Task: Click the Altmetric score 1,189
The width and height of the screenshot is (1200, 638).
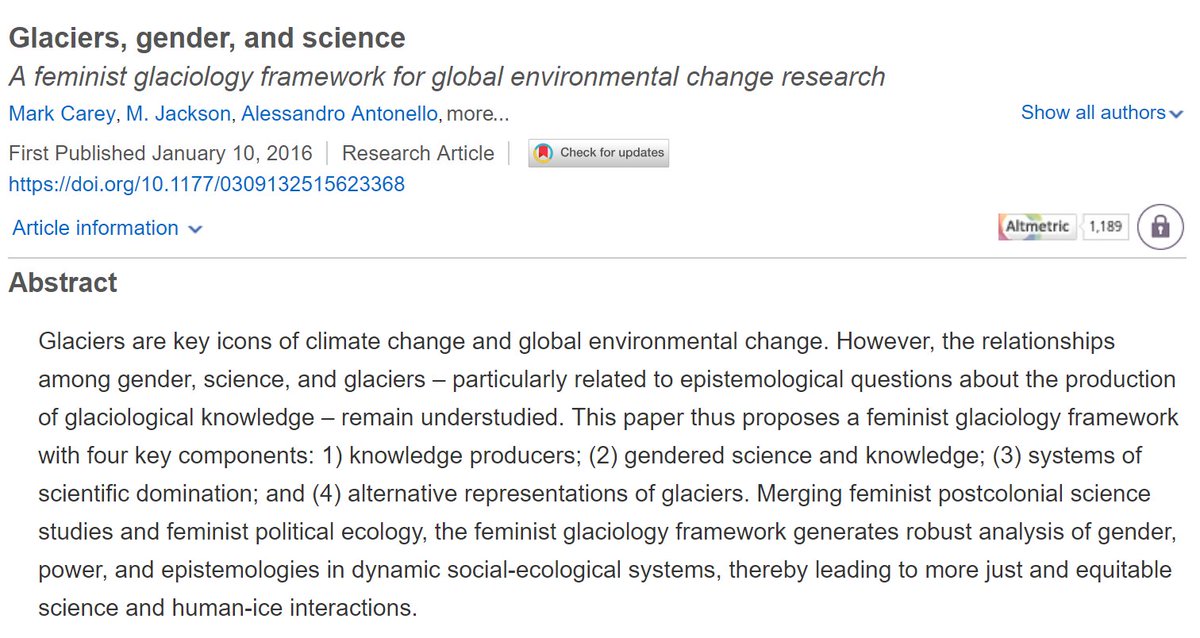Action: (1105, 227)
